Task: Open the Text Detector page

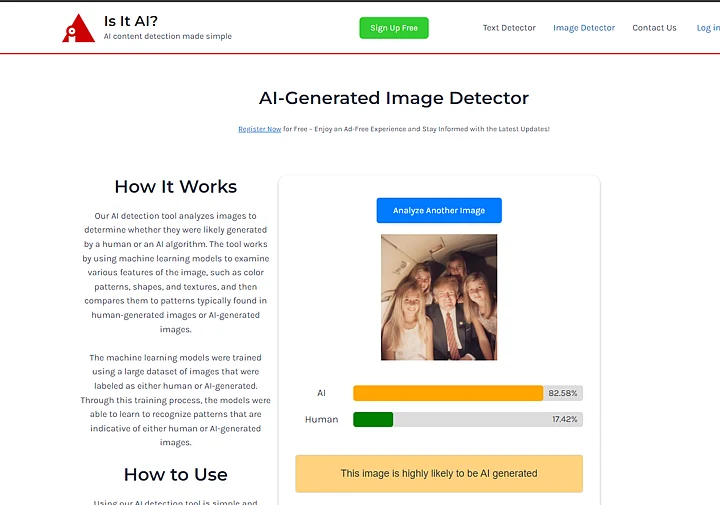Action: (x=509, y=28)
